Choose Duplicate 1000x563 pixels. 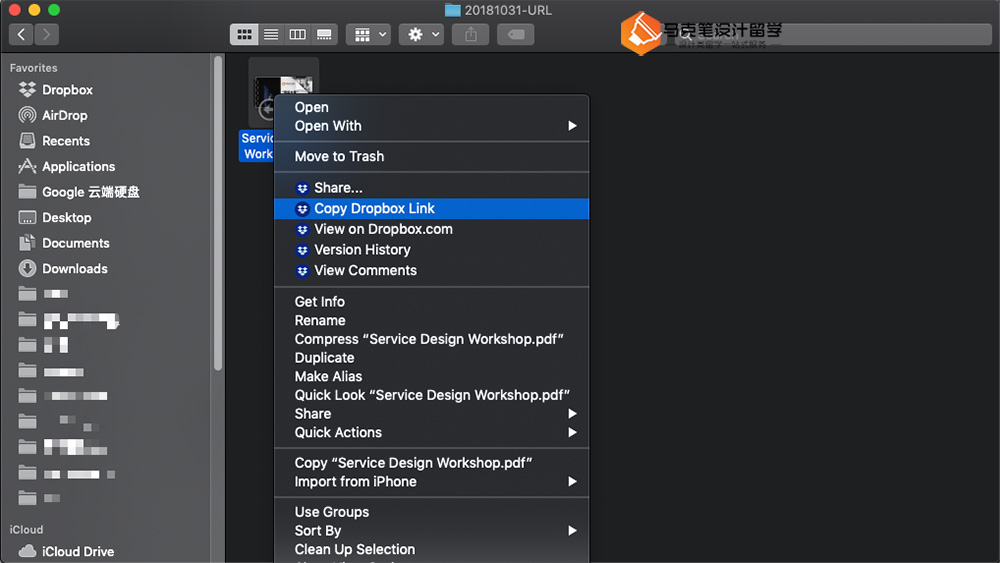tap(431, 358)
